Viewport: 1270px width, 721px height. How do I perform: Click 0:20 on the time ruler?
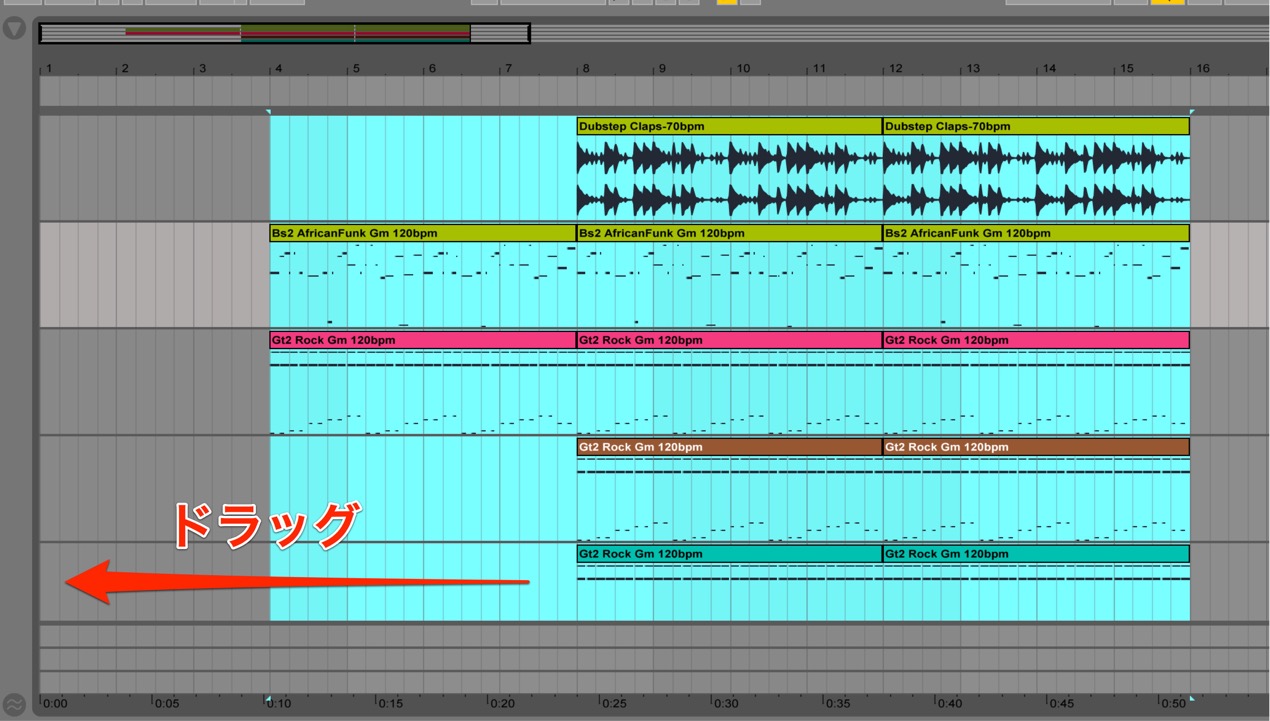coord(503,703)
